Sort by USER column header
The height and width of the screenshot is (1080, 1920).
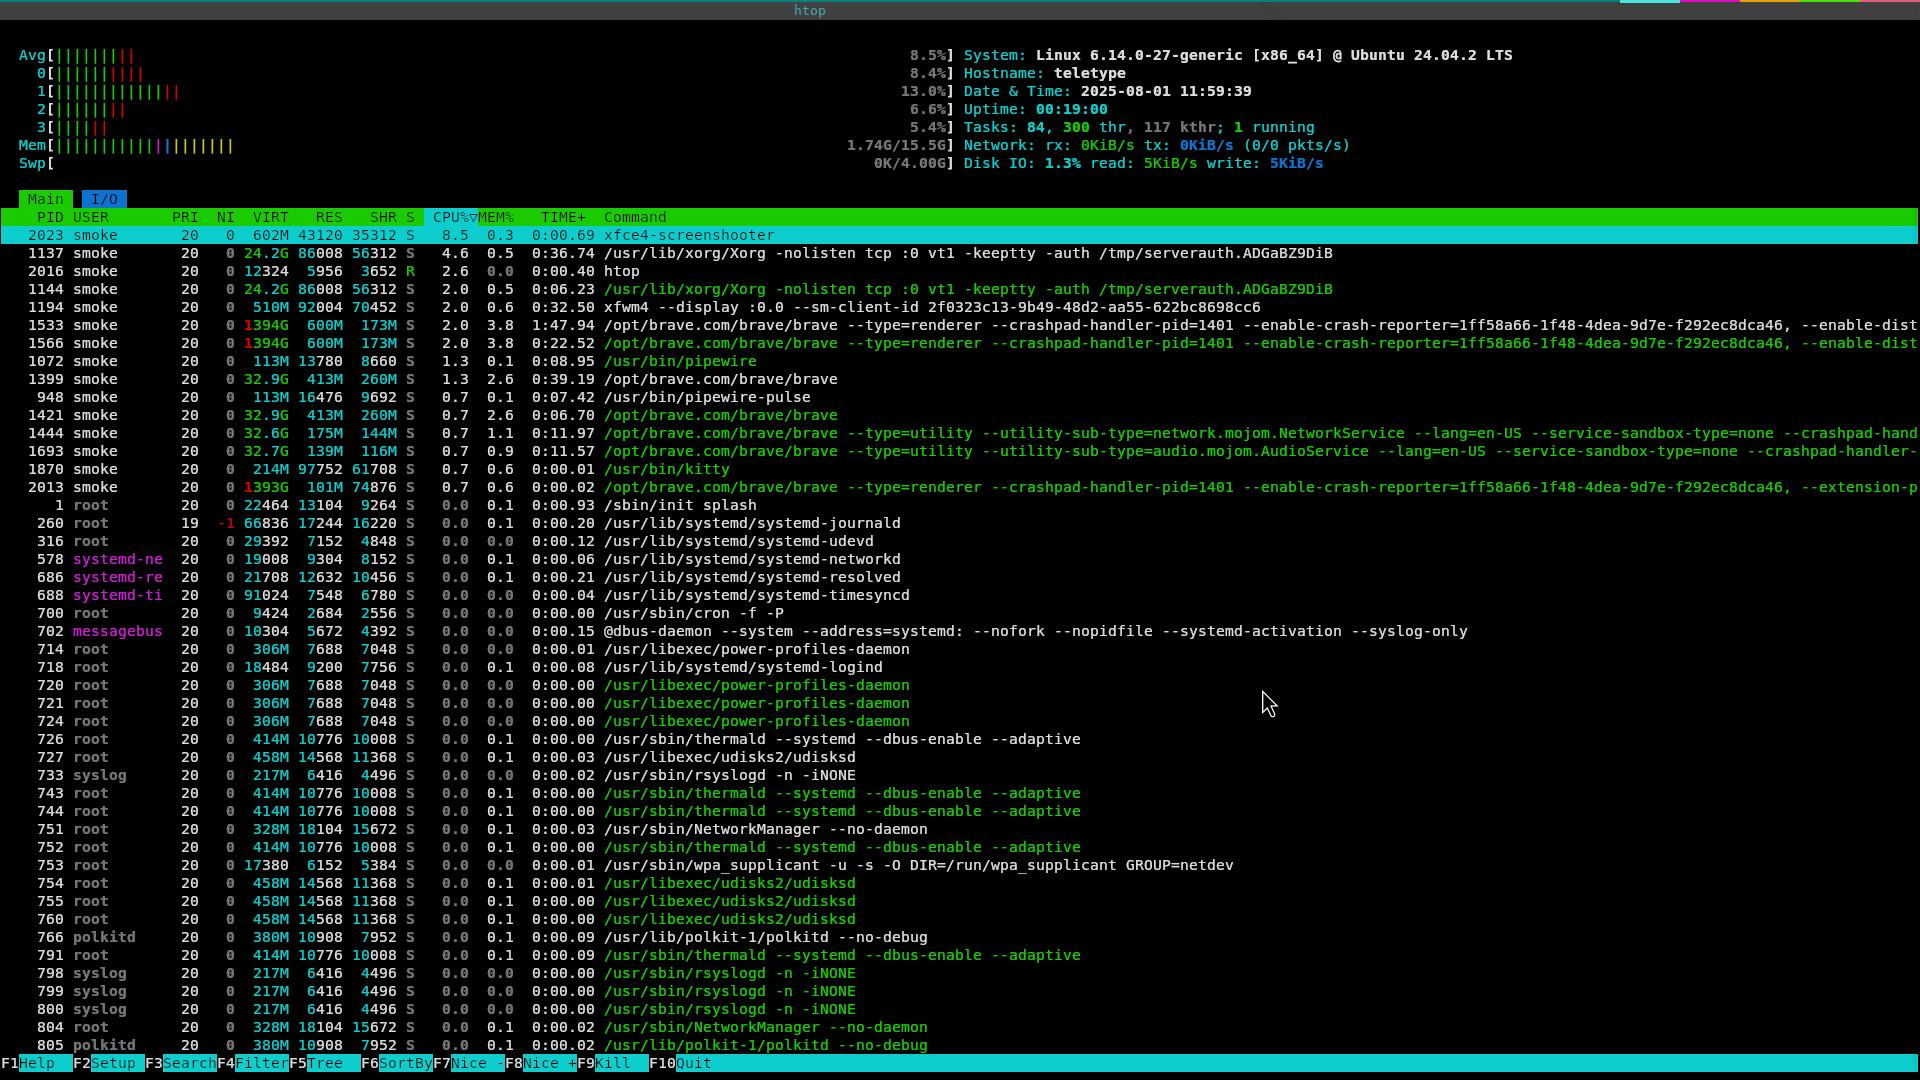[x=91, y=217]
